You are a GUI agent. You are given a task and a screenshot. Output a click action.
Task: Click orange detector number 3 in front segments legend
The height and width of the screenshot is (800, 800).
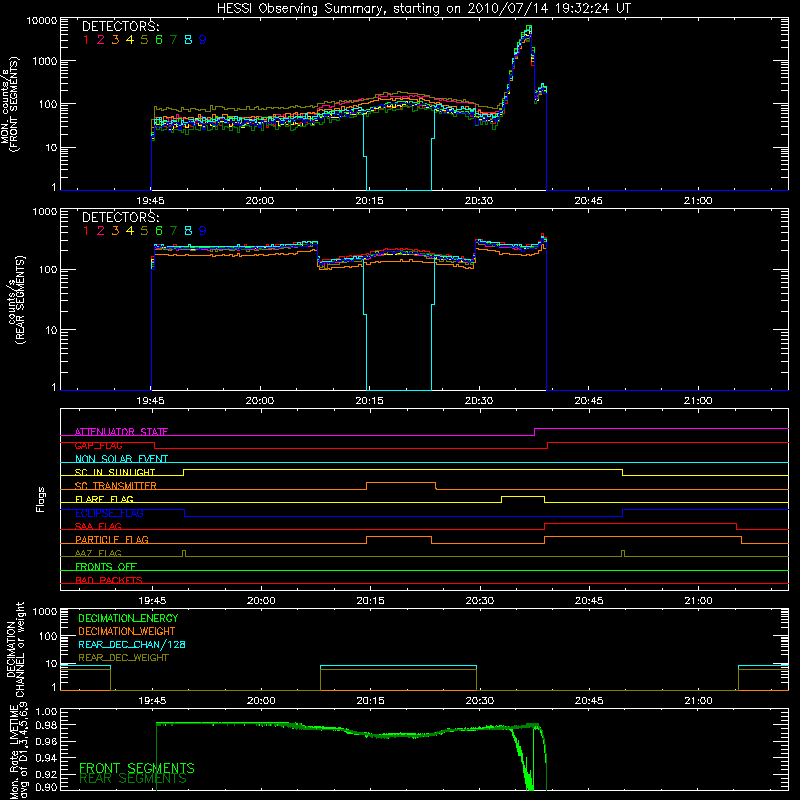click(115, 40)
